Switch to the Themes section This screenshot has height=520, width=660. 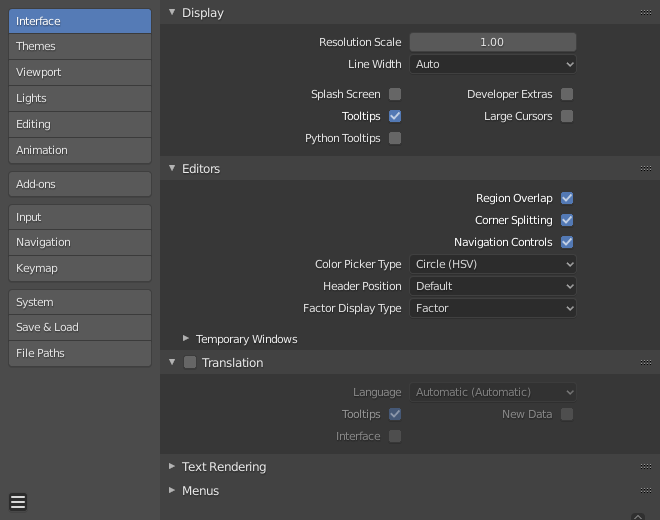tap(80, 46)
